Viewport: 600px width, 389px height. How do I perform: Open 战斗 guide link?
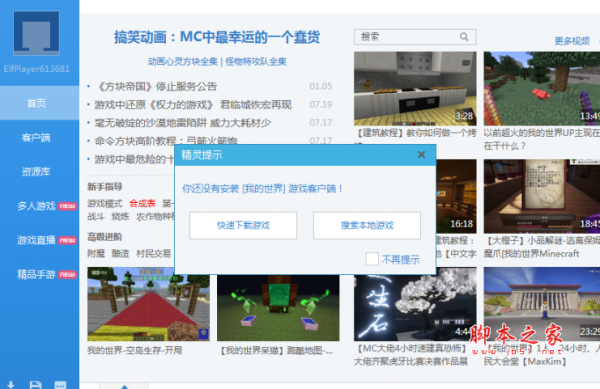96,217
